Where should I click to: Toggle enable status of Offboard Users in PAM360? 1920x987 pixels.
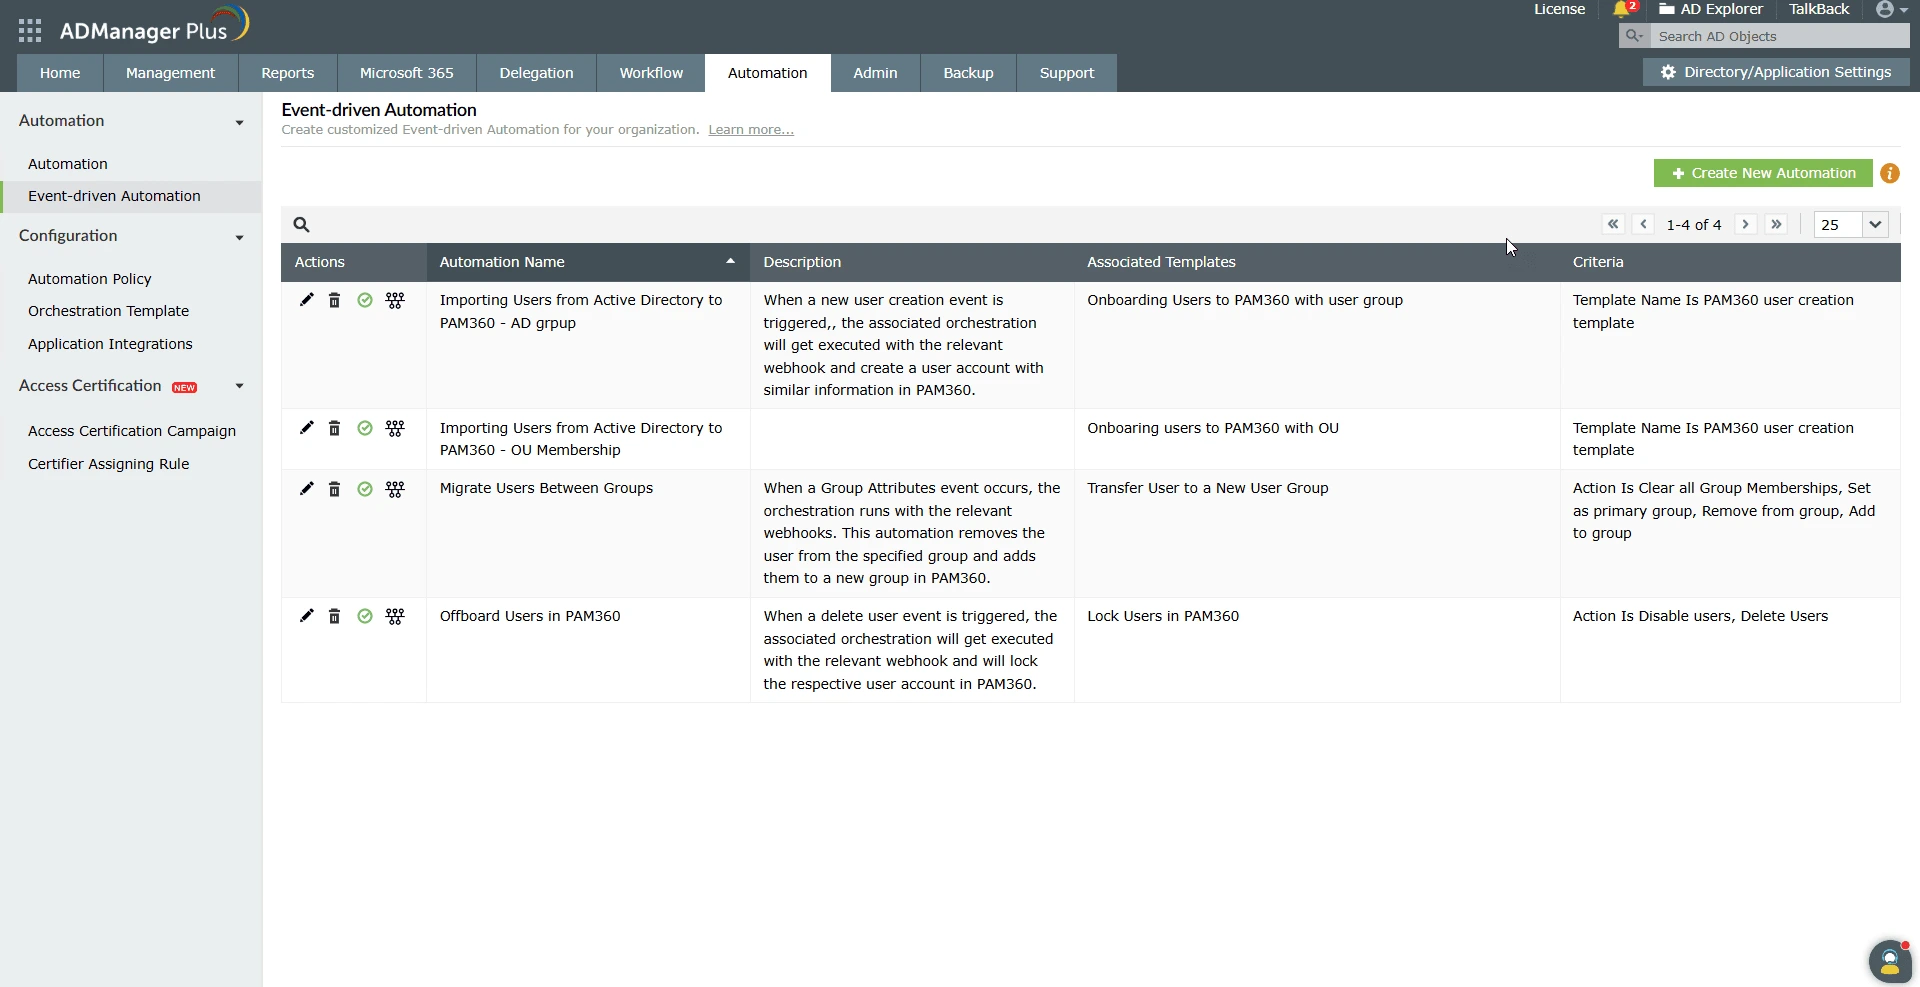pyautogui.click(x=364, y=616)
